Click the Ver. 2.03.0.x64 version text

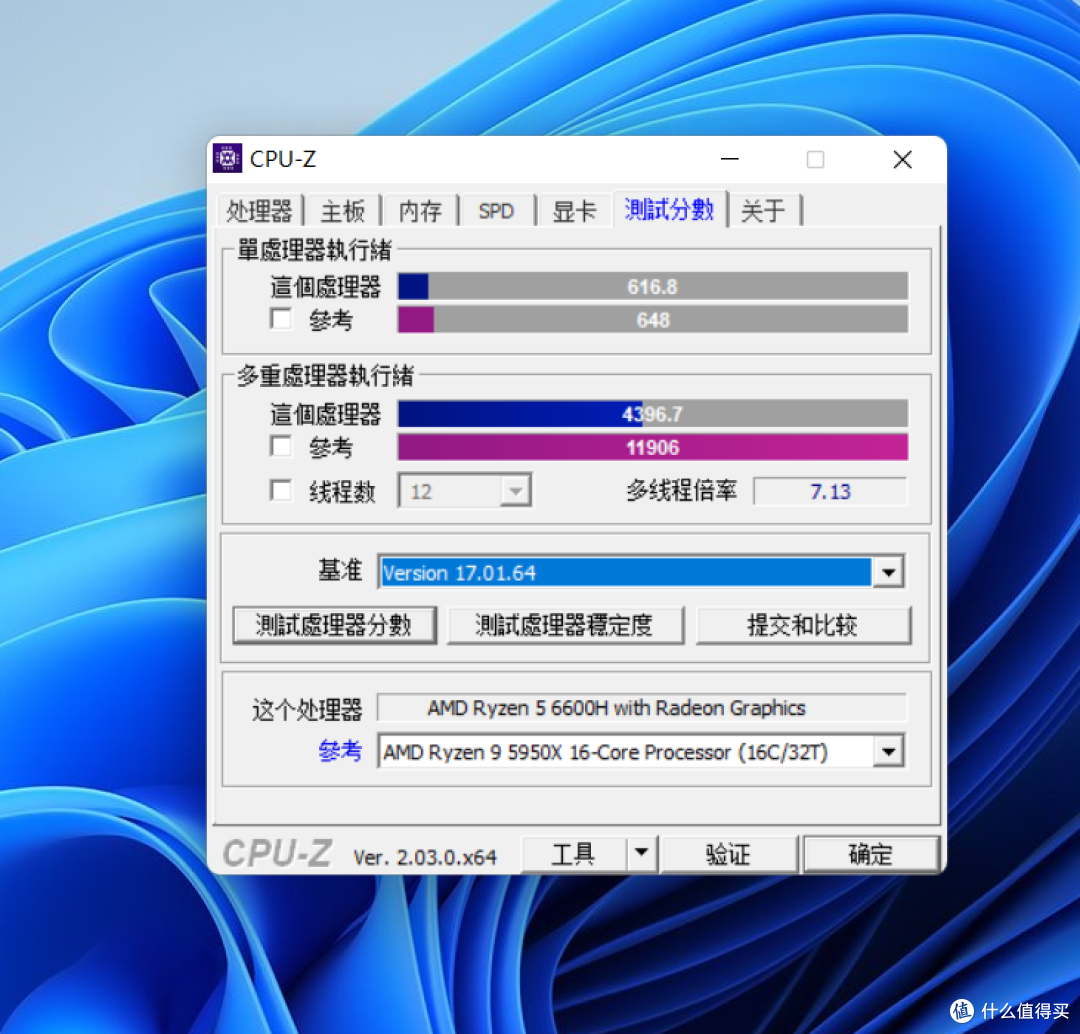[x=424, y=857]
